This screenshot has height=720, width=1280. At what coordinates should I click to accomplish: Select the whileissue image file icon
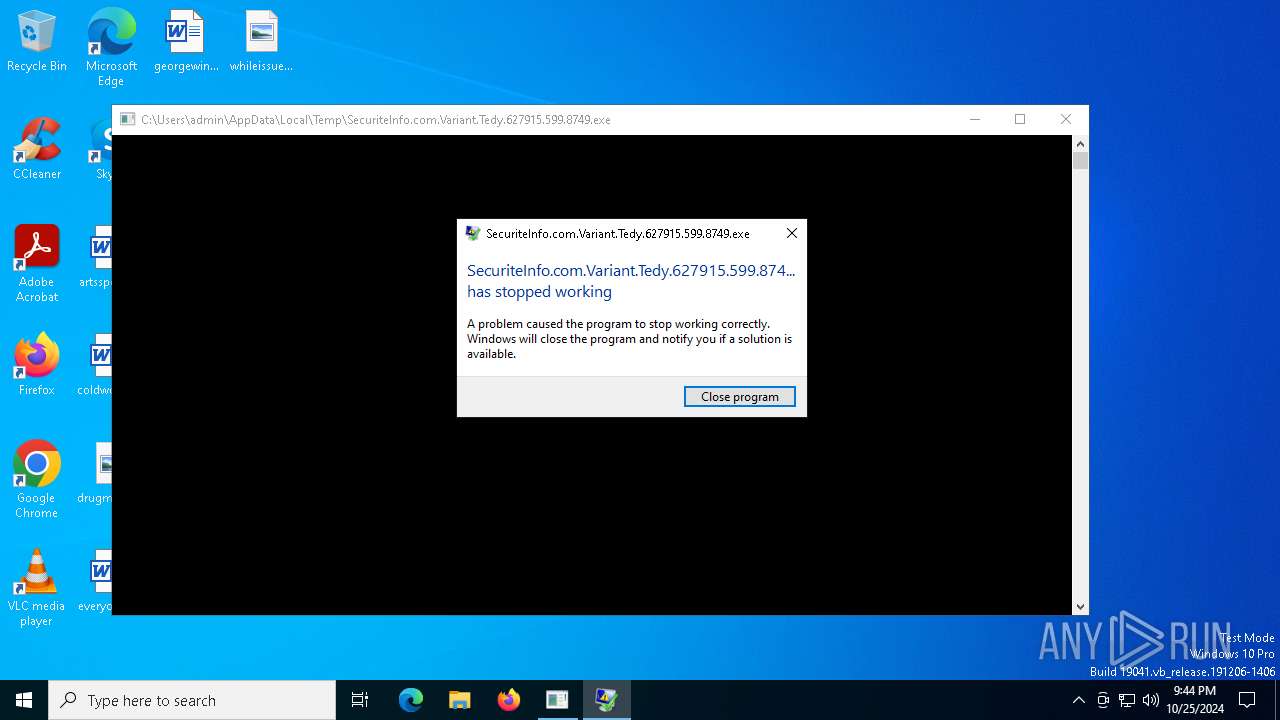[261, 42]
